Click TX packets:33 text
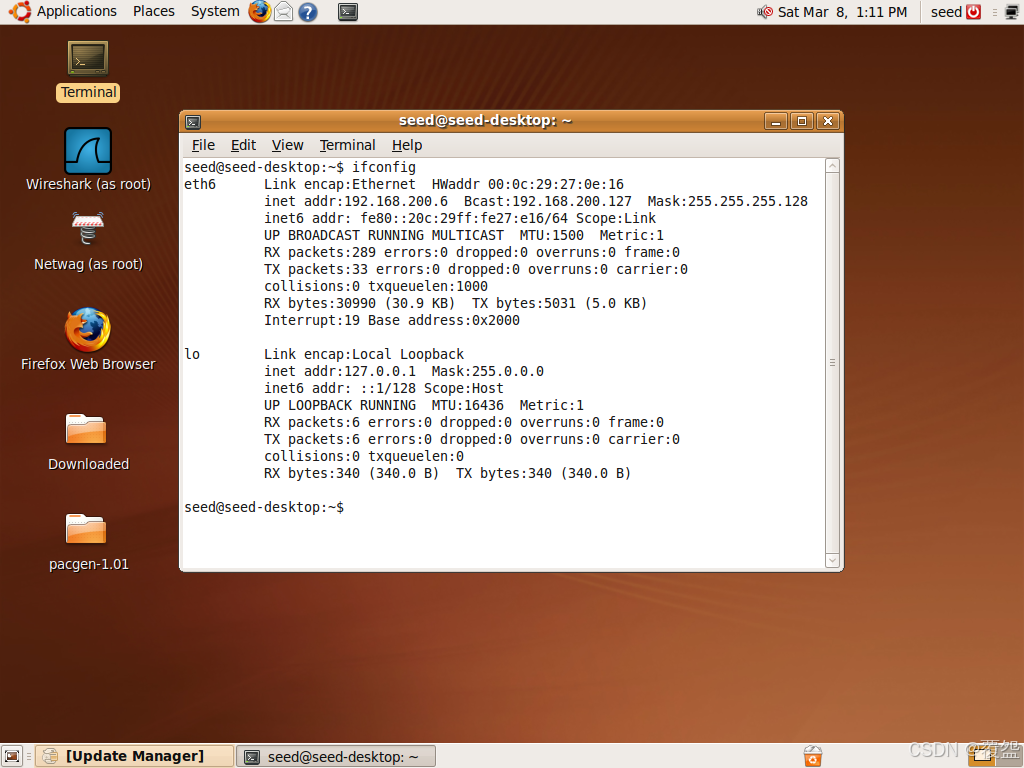 point(316,269)
